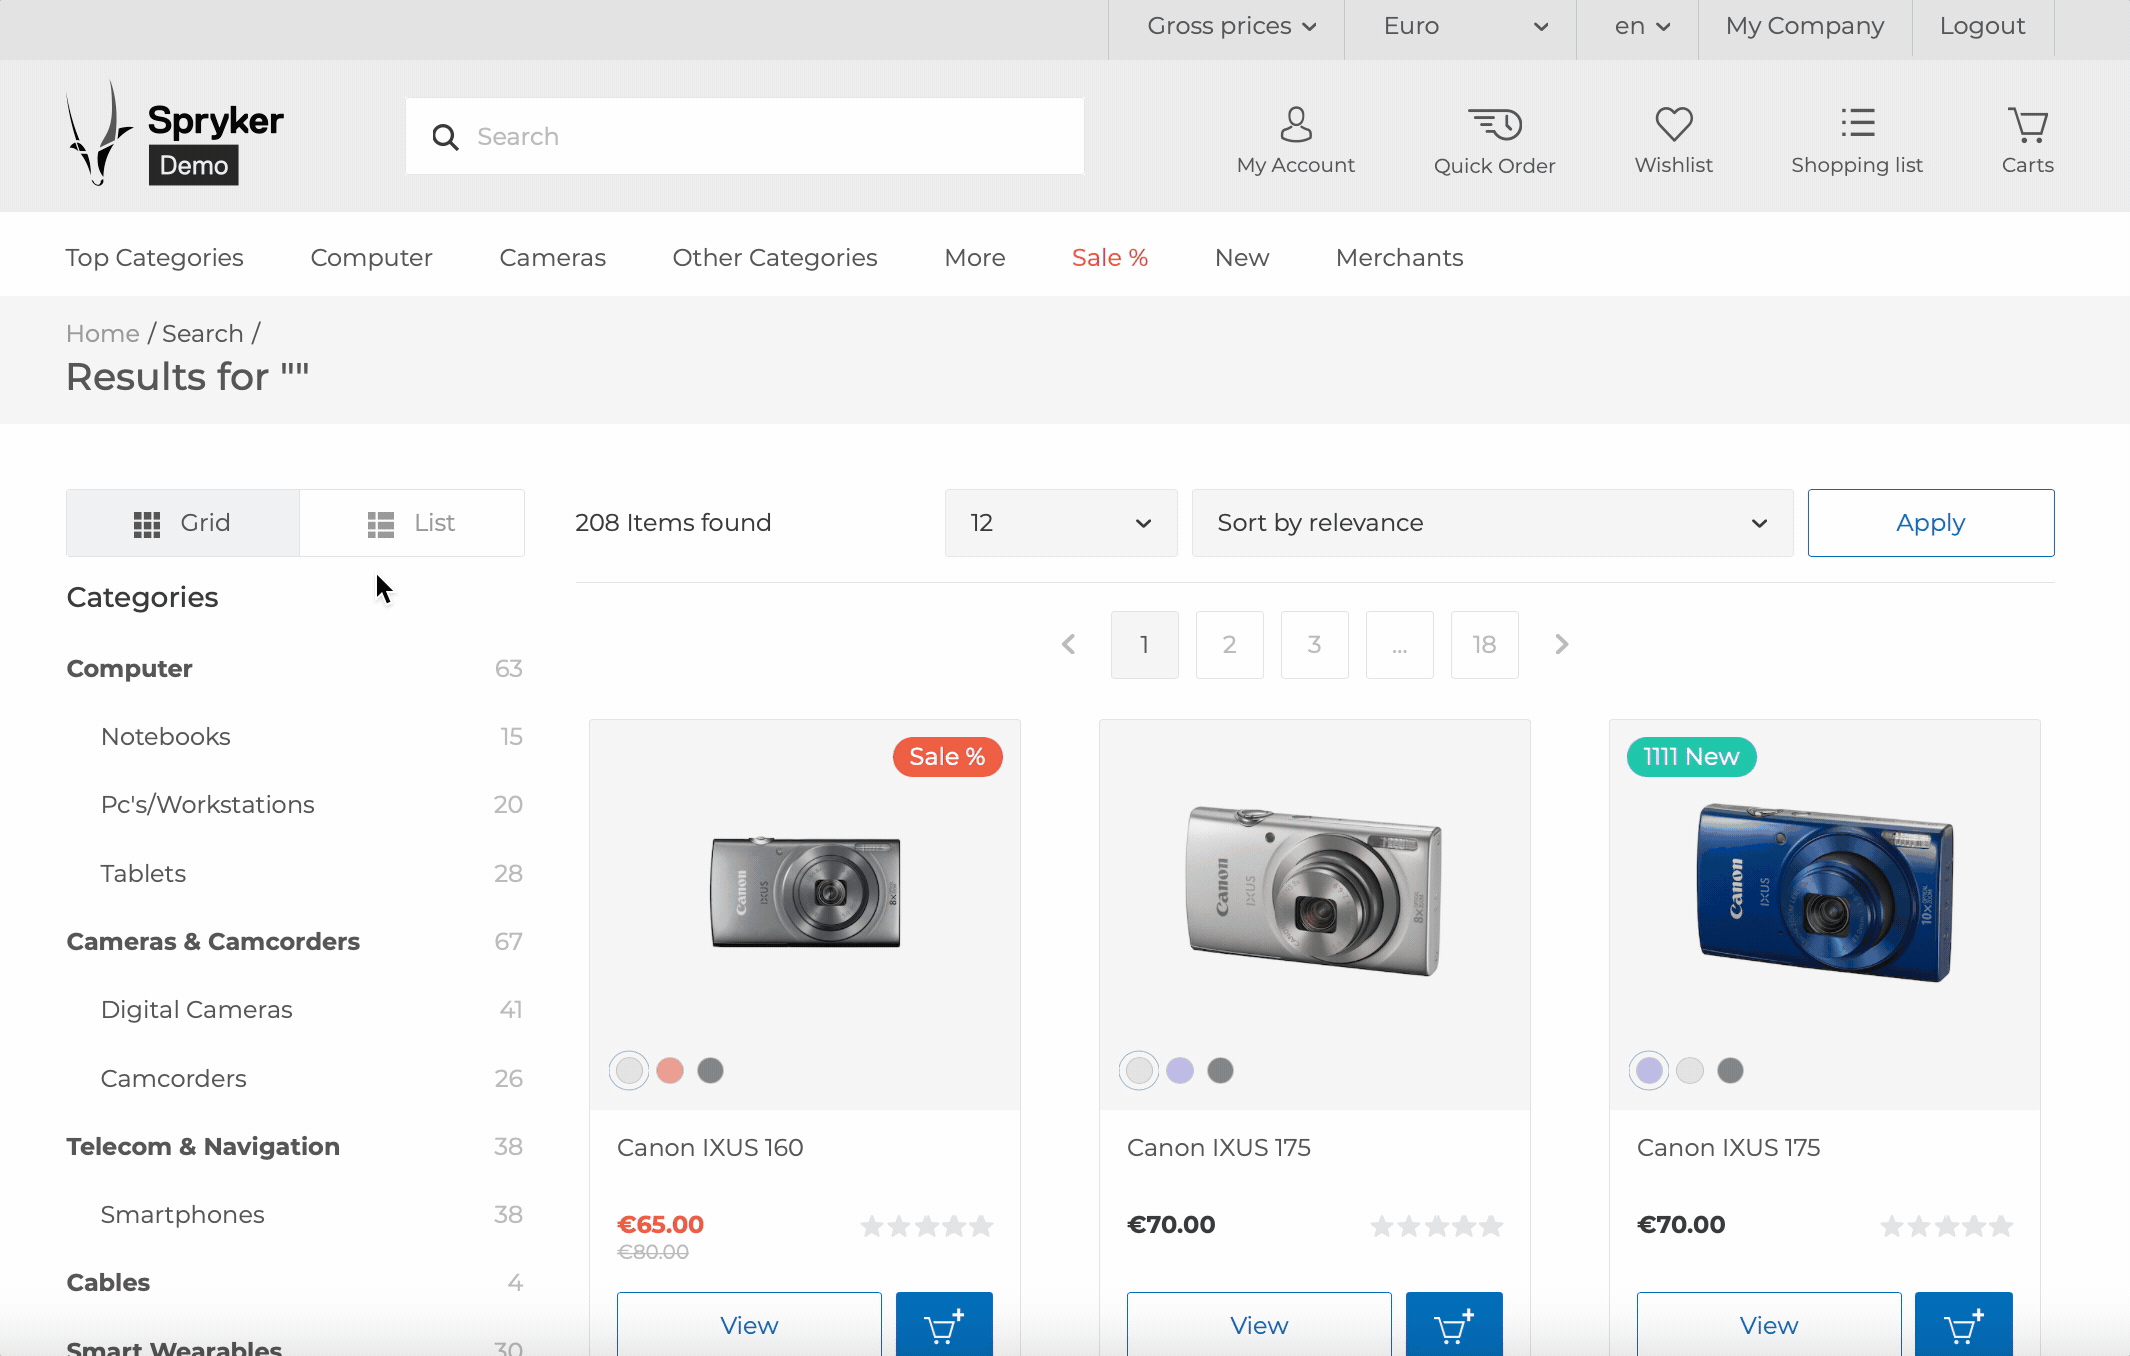Open the More menu
Viewport: 2130px width, 1356px height.
pyautogui.click(x=975, y=257)
